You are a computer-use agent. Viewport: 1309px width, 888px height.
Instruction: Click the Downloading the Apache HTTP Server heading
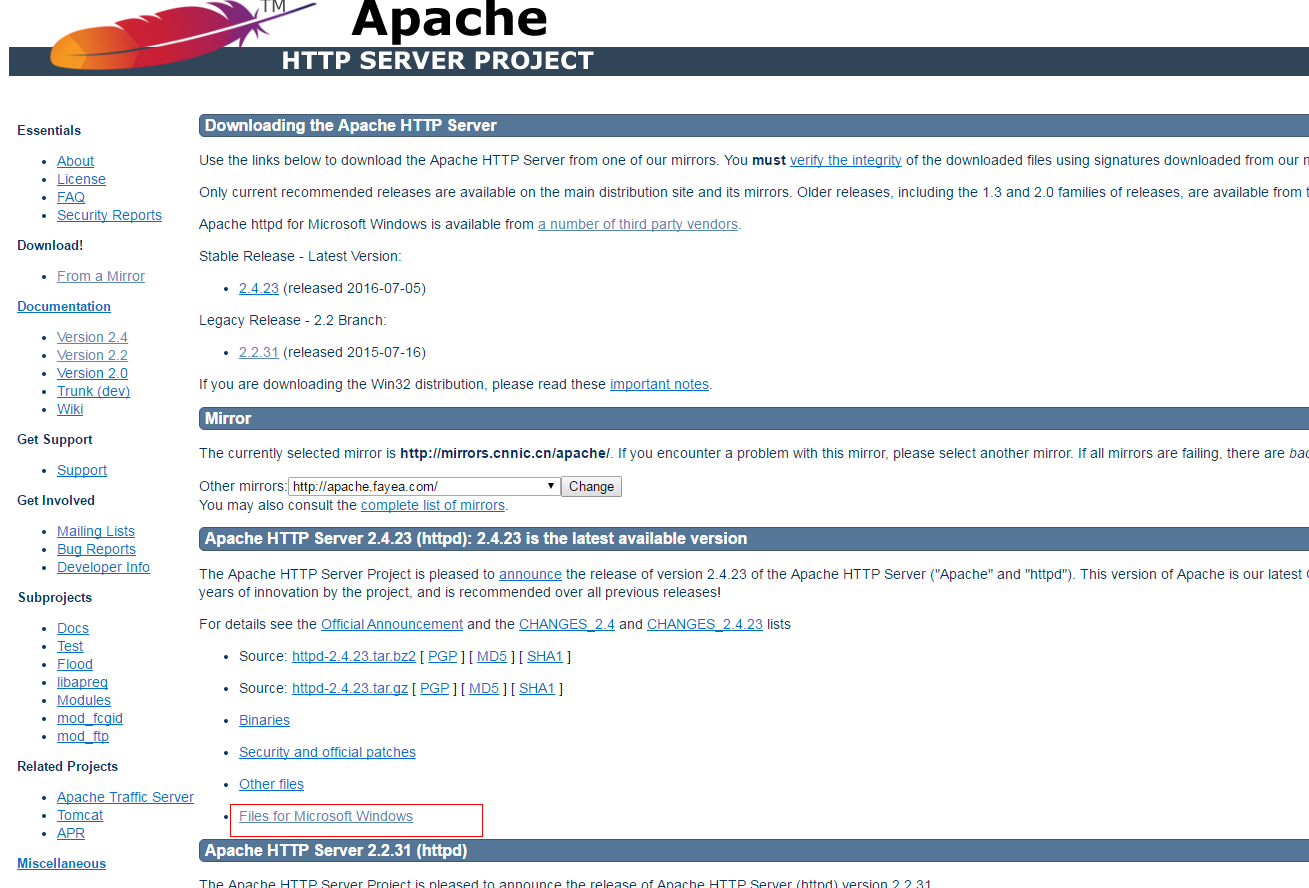(x=351, y=125)
